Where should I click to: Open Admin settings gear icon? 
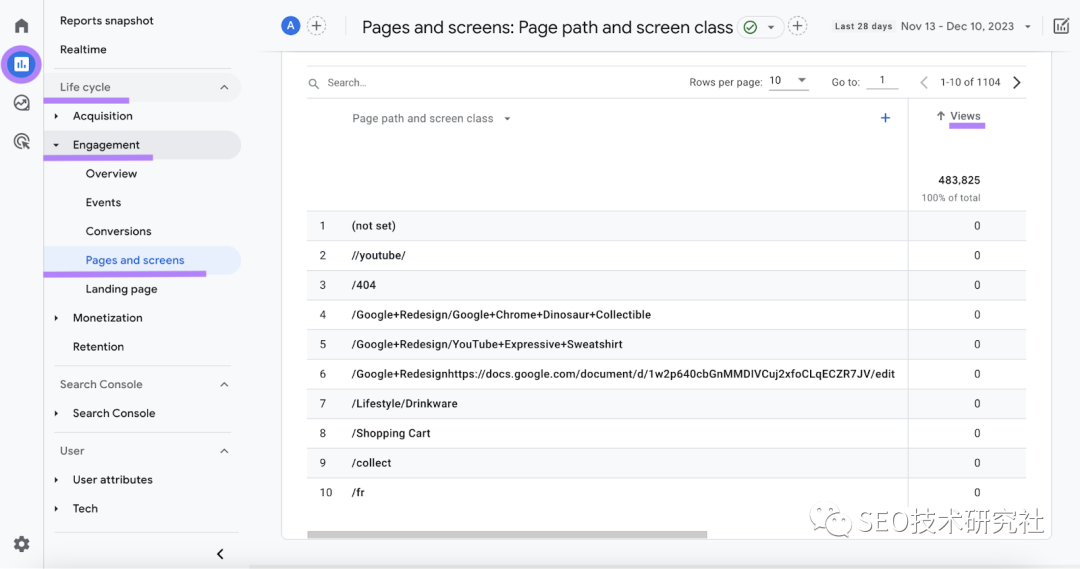tap(21, 544)
